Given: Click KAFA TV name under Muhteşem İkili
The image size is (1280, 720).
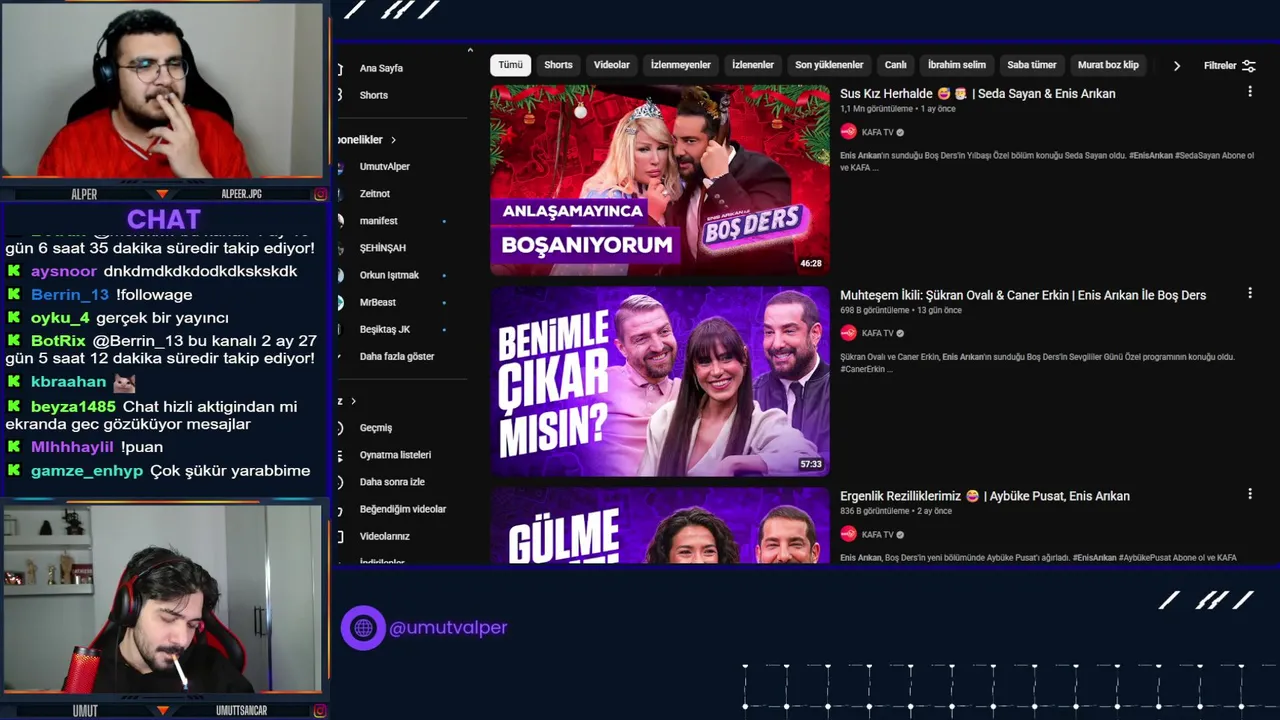Looking at the screenshot, I should 878,333.
